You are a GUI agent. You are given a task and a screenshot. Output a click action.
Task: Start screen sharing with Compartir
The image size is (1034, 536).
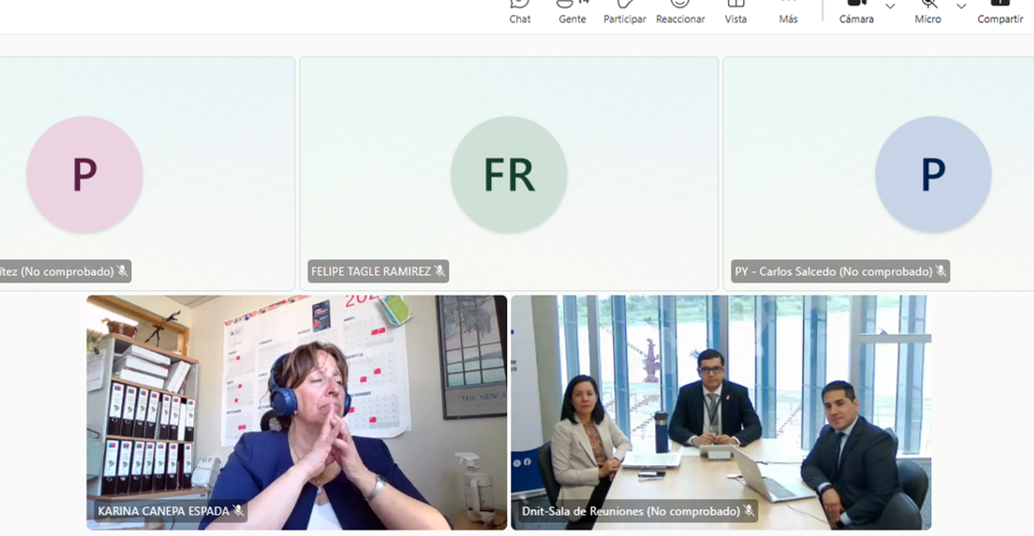point(1000,11)
